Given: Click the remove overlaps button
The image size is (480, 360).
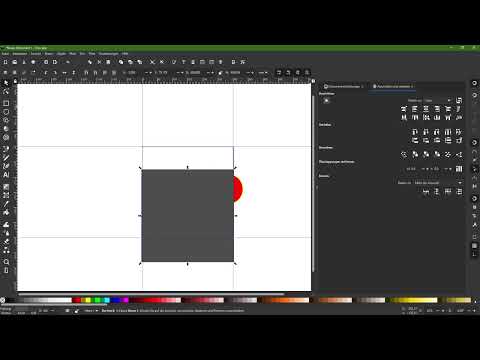Looking at the screenshot, I should pyautogui.click(x=459, y=169).
